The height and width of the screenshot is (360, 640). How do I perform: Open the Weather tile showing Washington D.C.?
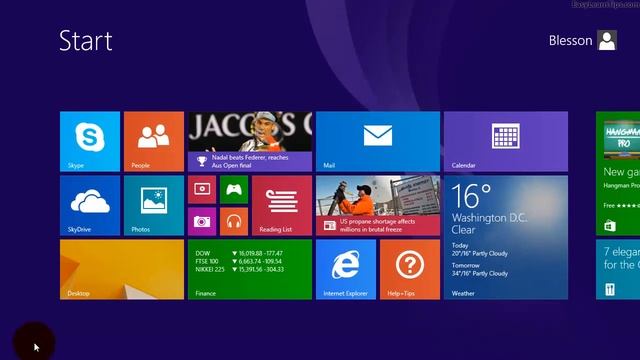tap(506, 238)
